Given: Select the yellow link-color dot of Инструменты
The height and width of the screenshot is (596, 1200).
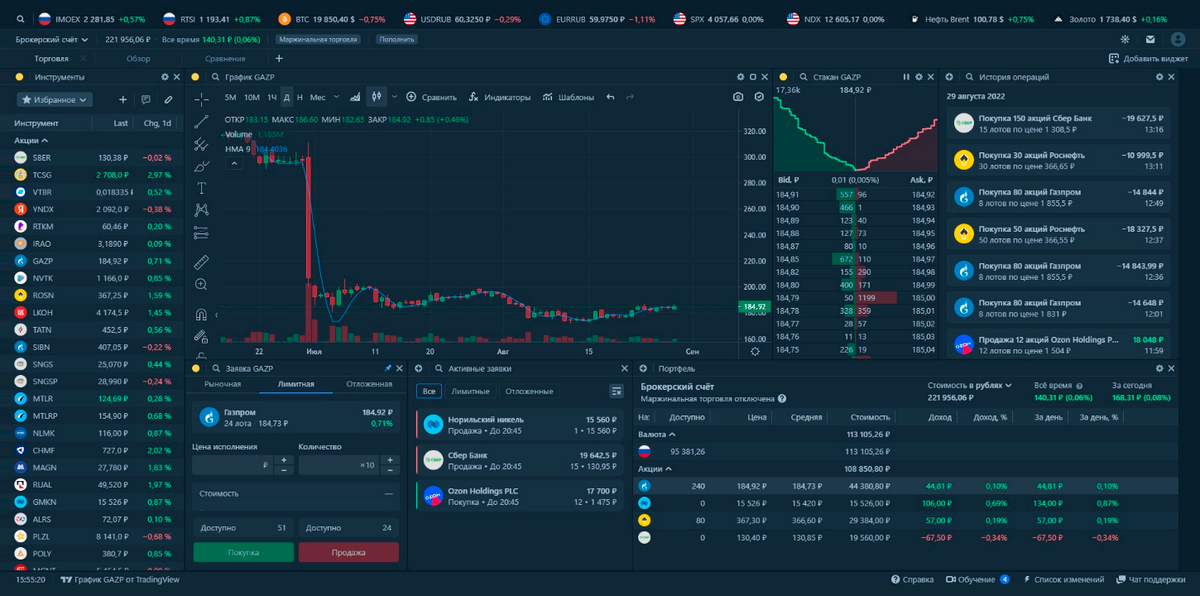Looking at the screenshot, I should click(19, 77).
